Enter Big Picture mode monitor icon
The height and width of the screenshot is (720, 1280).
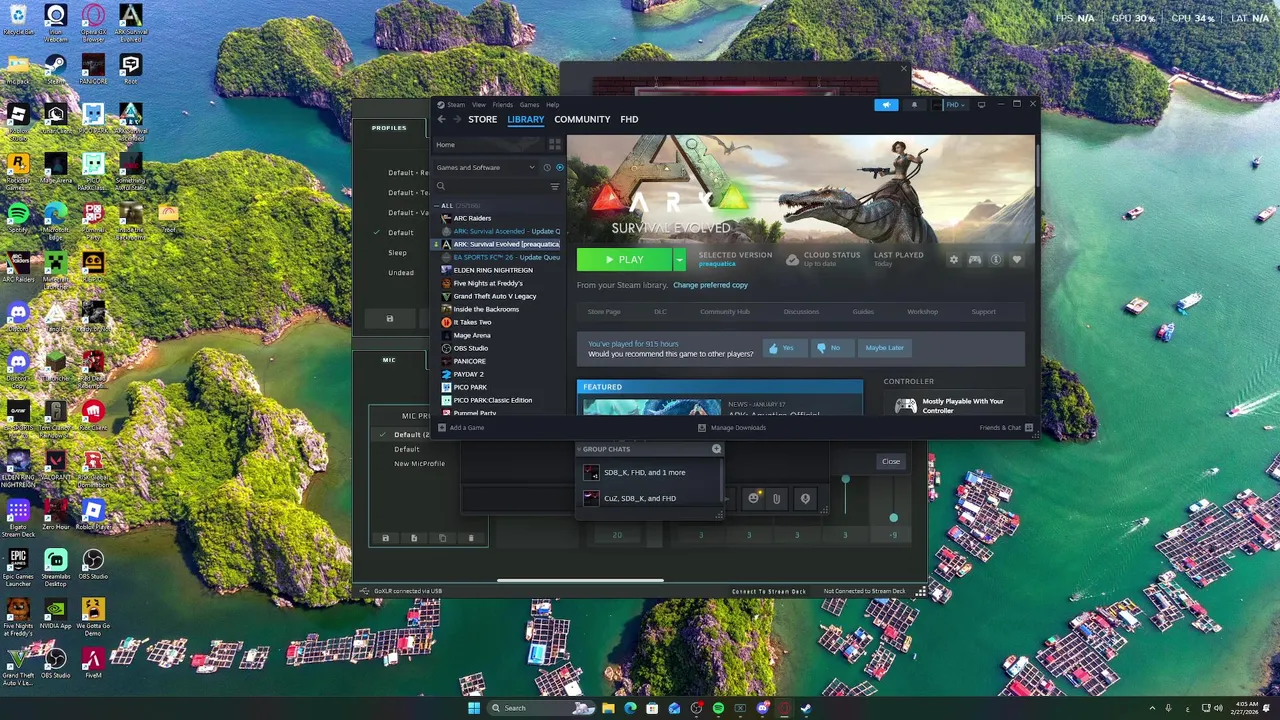[981, 104]
